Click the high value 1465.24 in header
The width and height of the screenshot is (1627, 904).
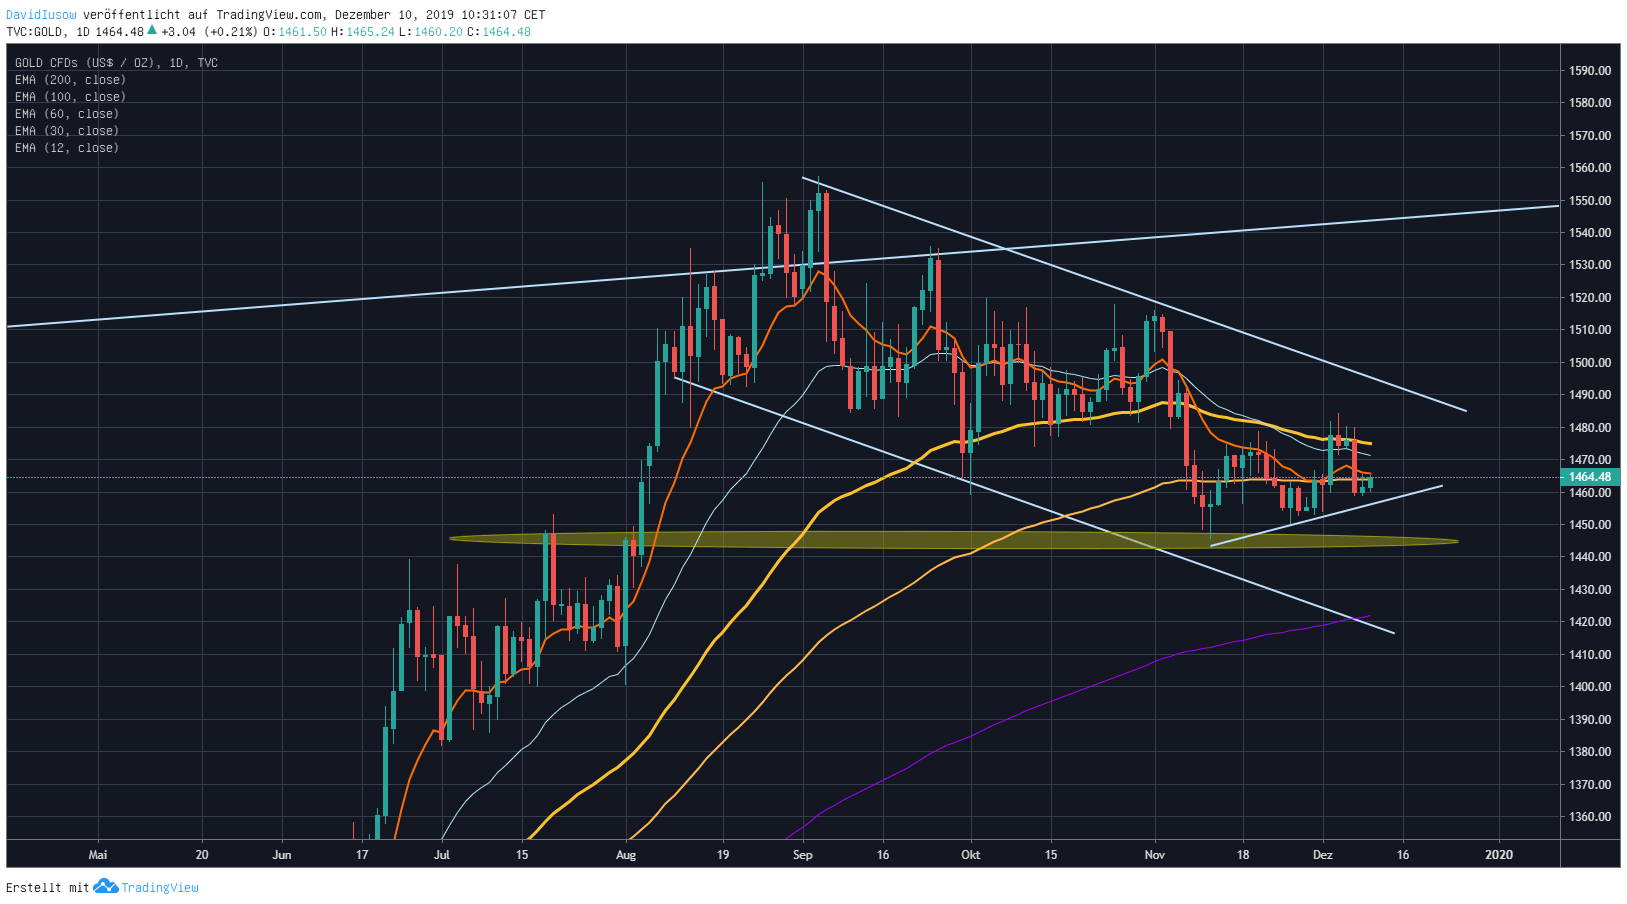tap(370, 32)
